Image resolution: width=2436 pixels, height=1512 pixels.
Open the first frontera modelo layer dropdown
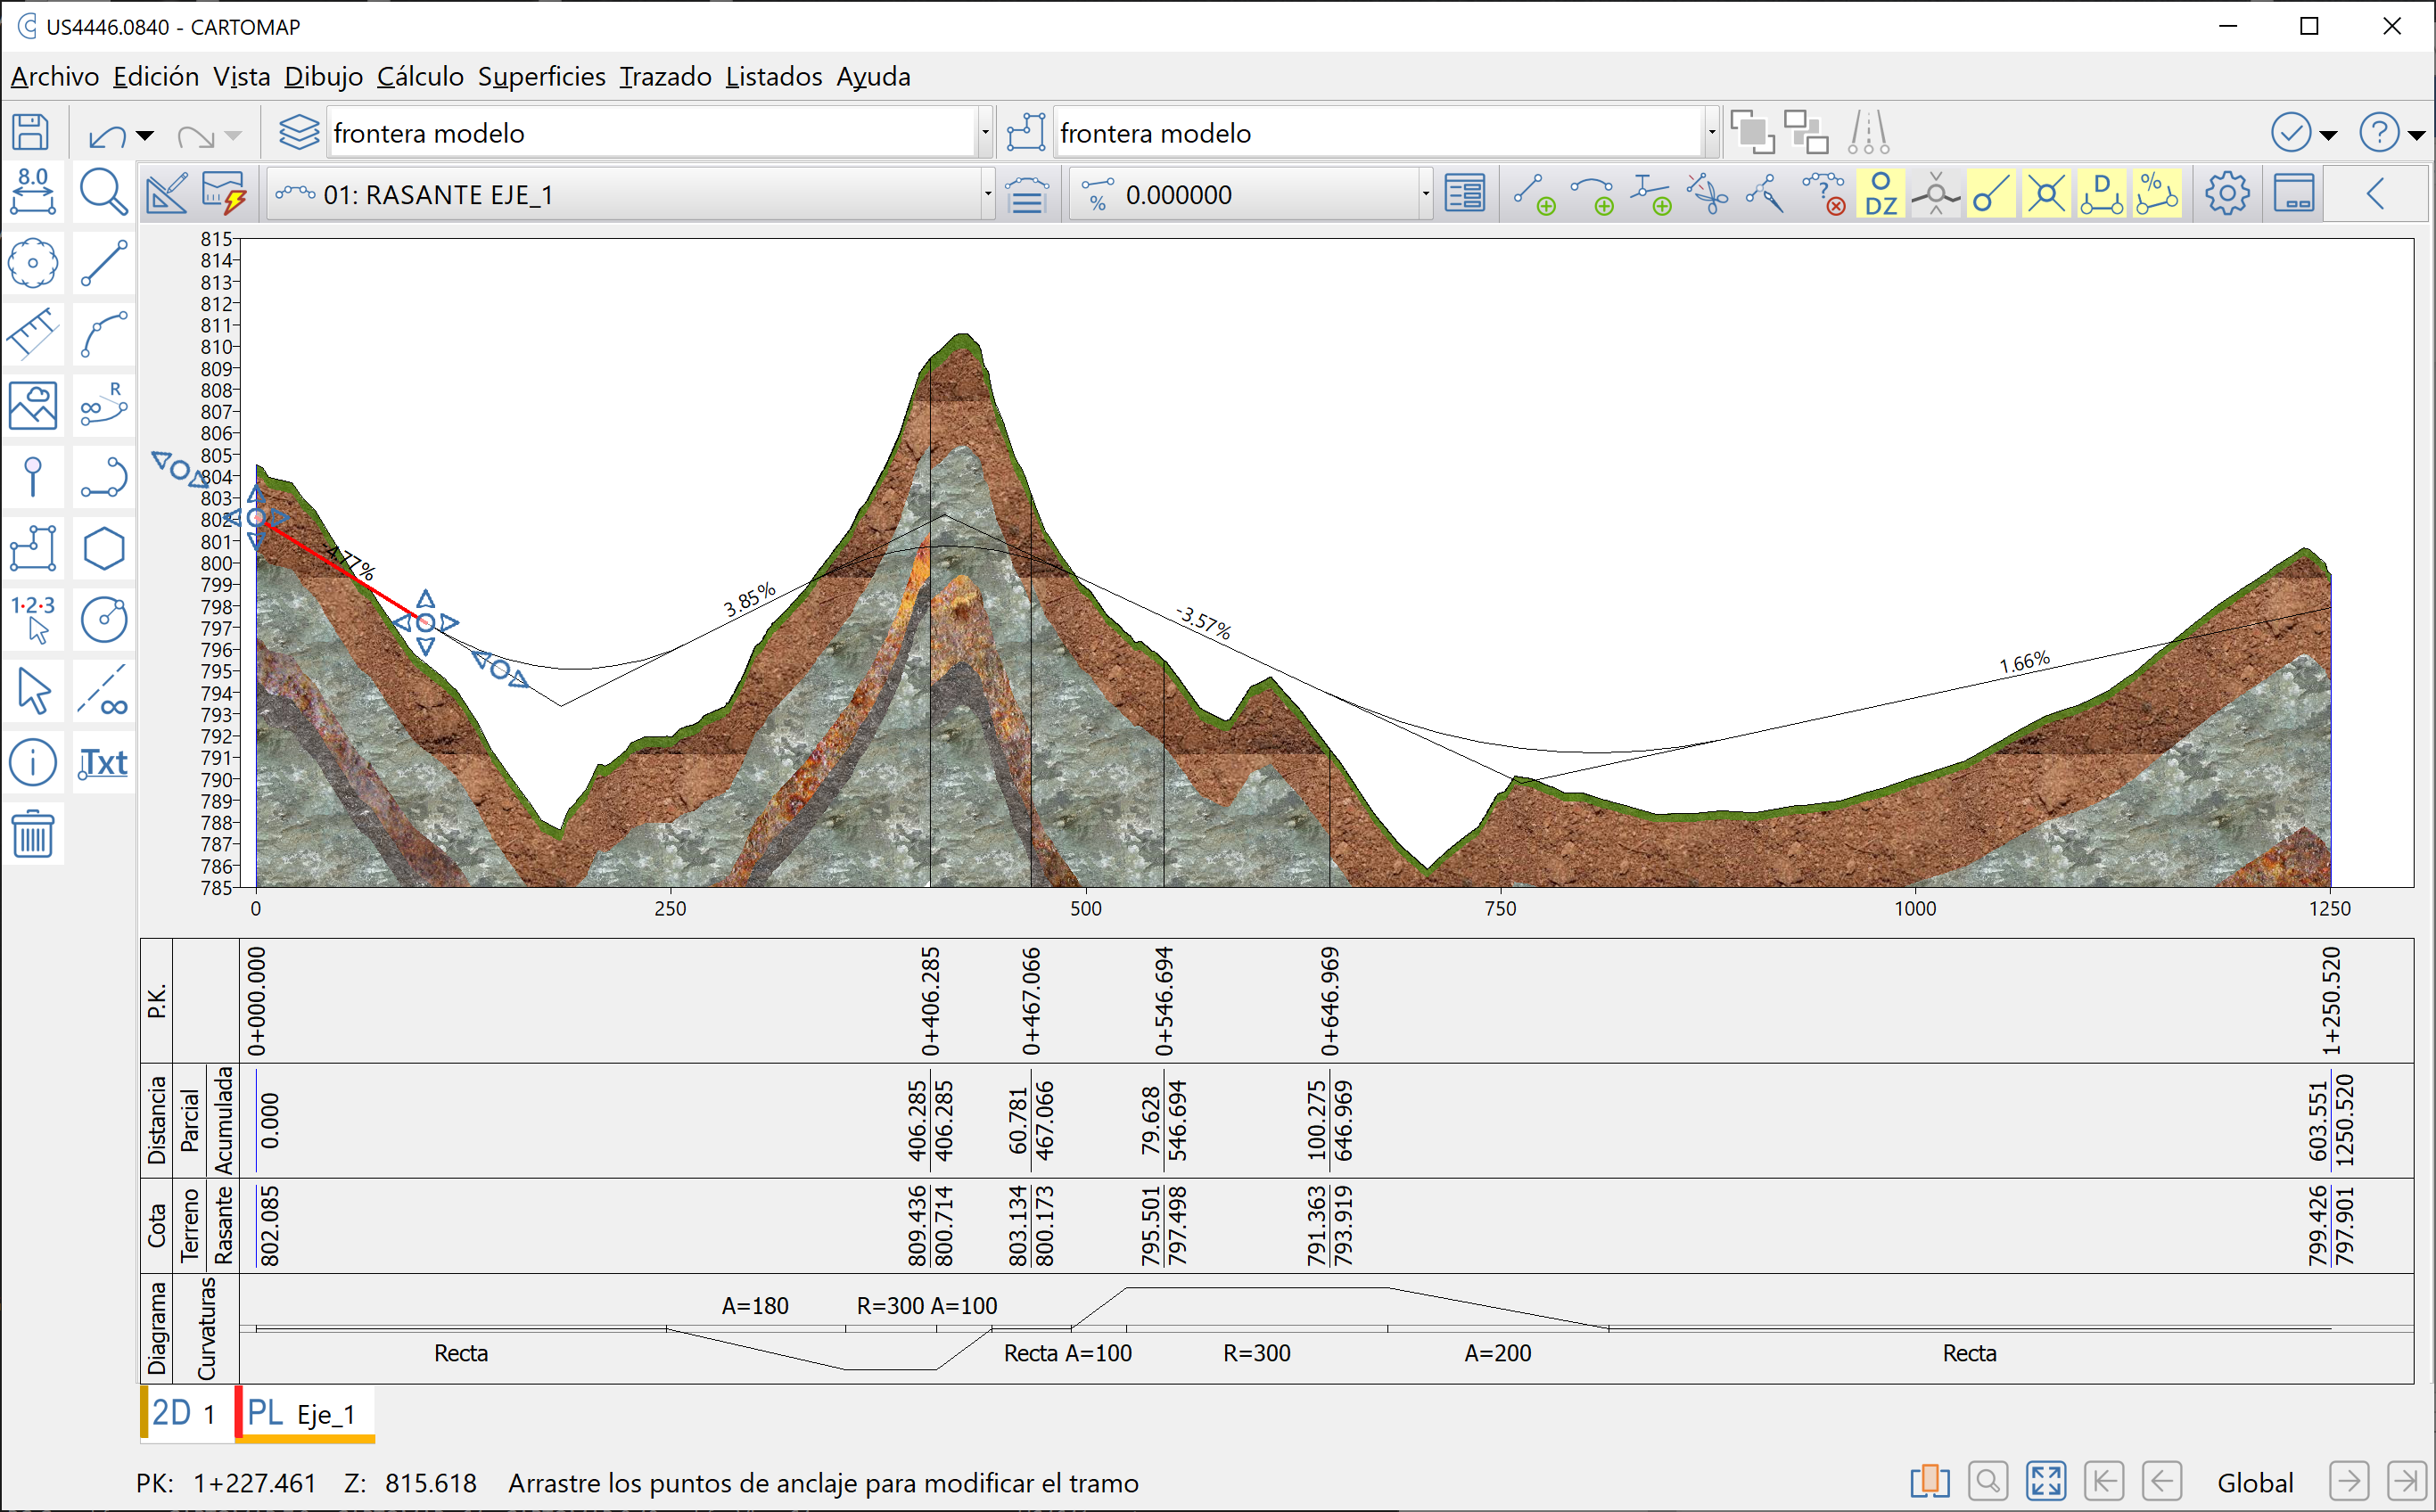pyautogui.click(x=984, y=133)
